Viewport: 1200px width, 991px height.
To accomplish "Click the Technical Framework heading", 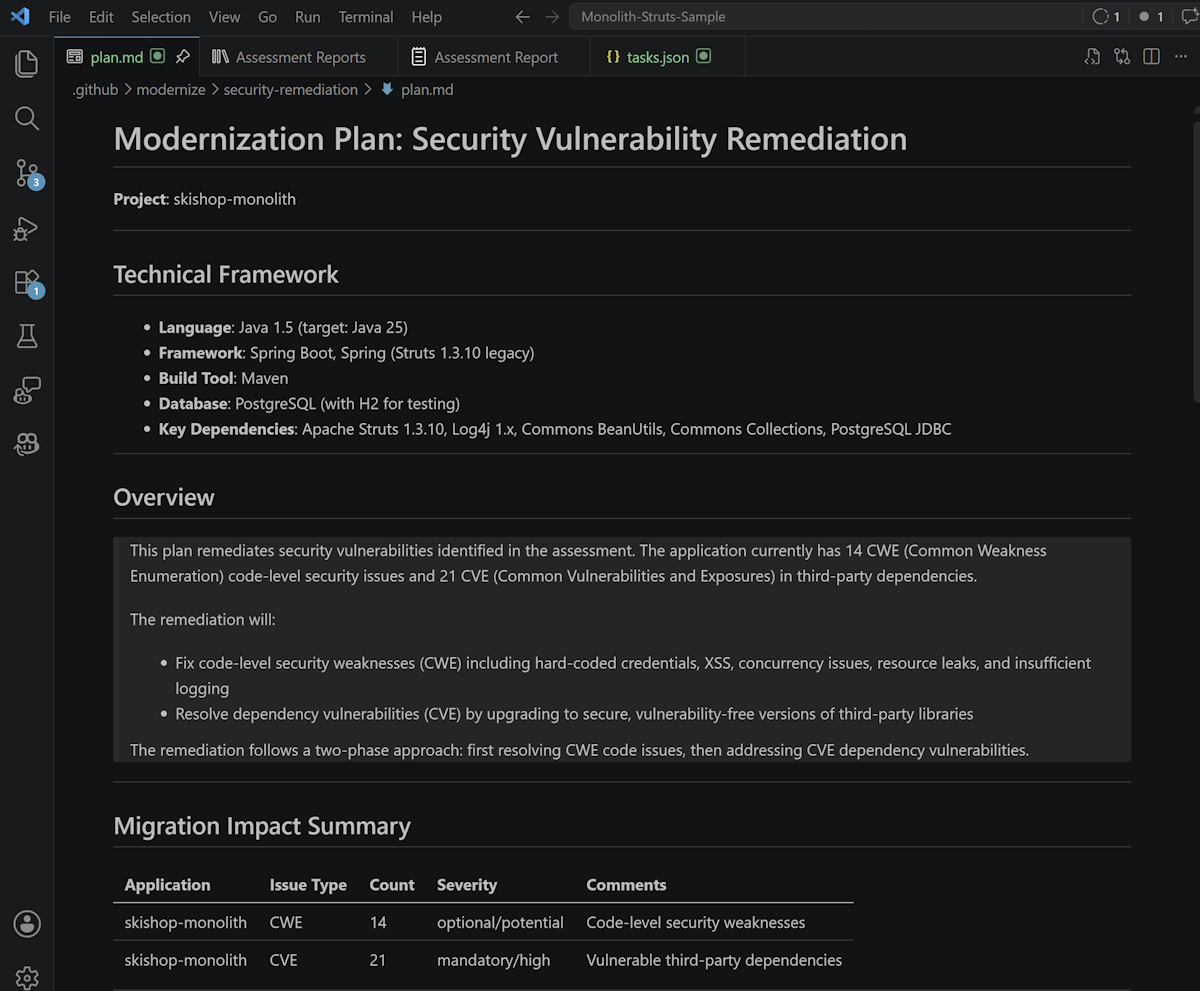I will pos(226,275).
